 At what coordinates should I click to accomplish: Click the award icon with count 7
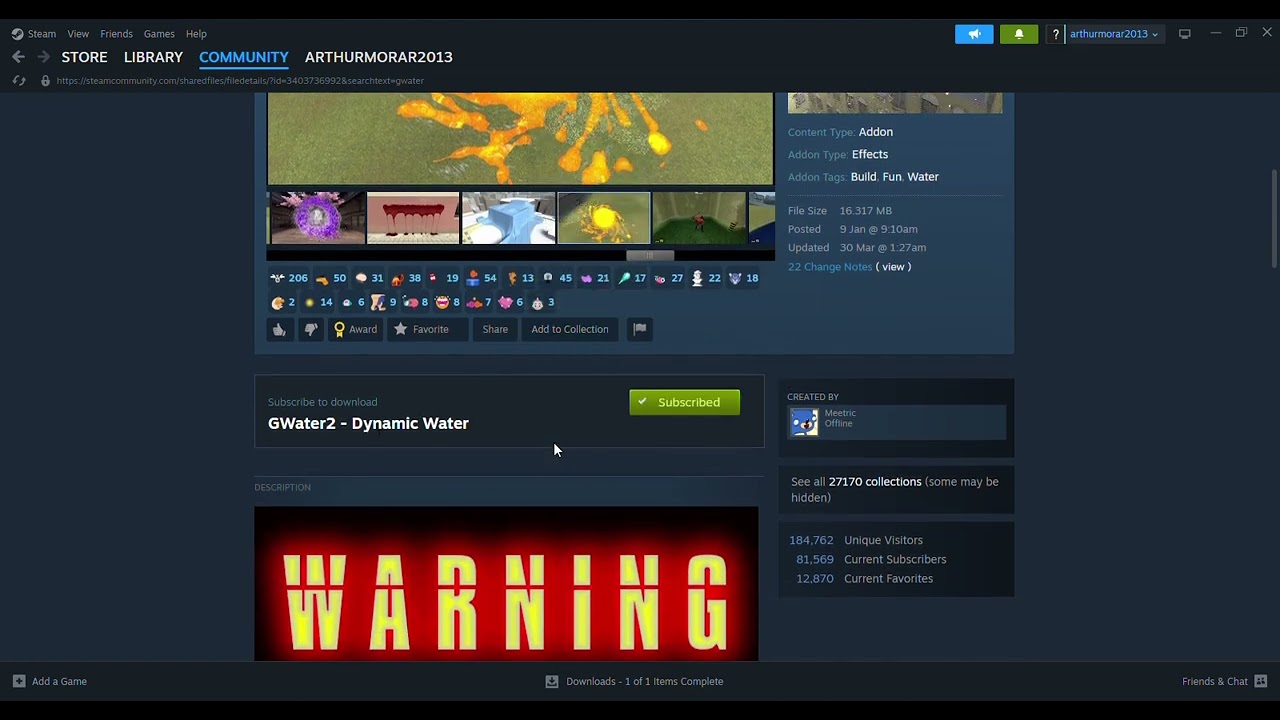tap(474, 302)
